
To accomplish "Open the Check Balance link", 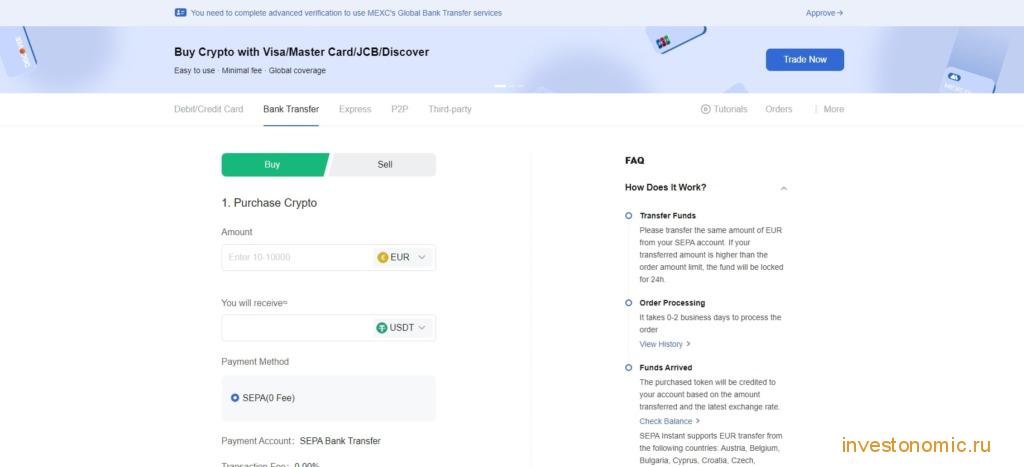I will pyautogui.click(x=669, y=421).
